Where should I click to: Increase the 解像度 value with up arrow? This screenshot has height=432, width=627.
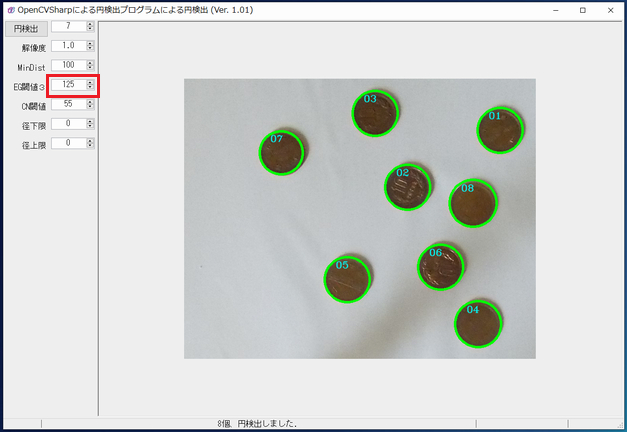(90, 44)
